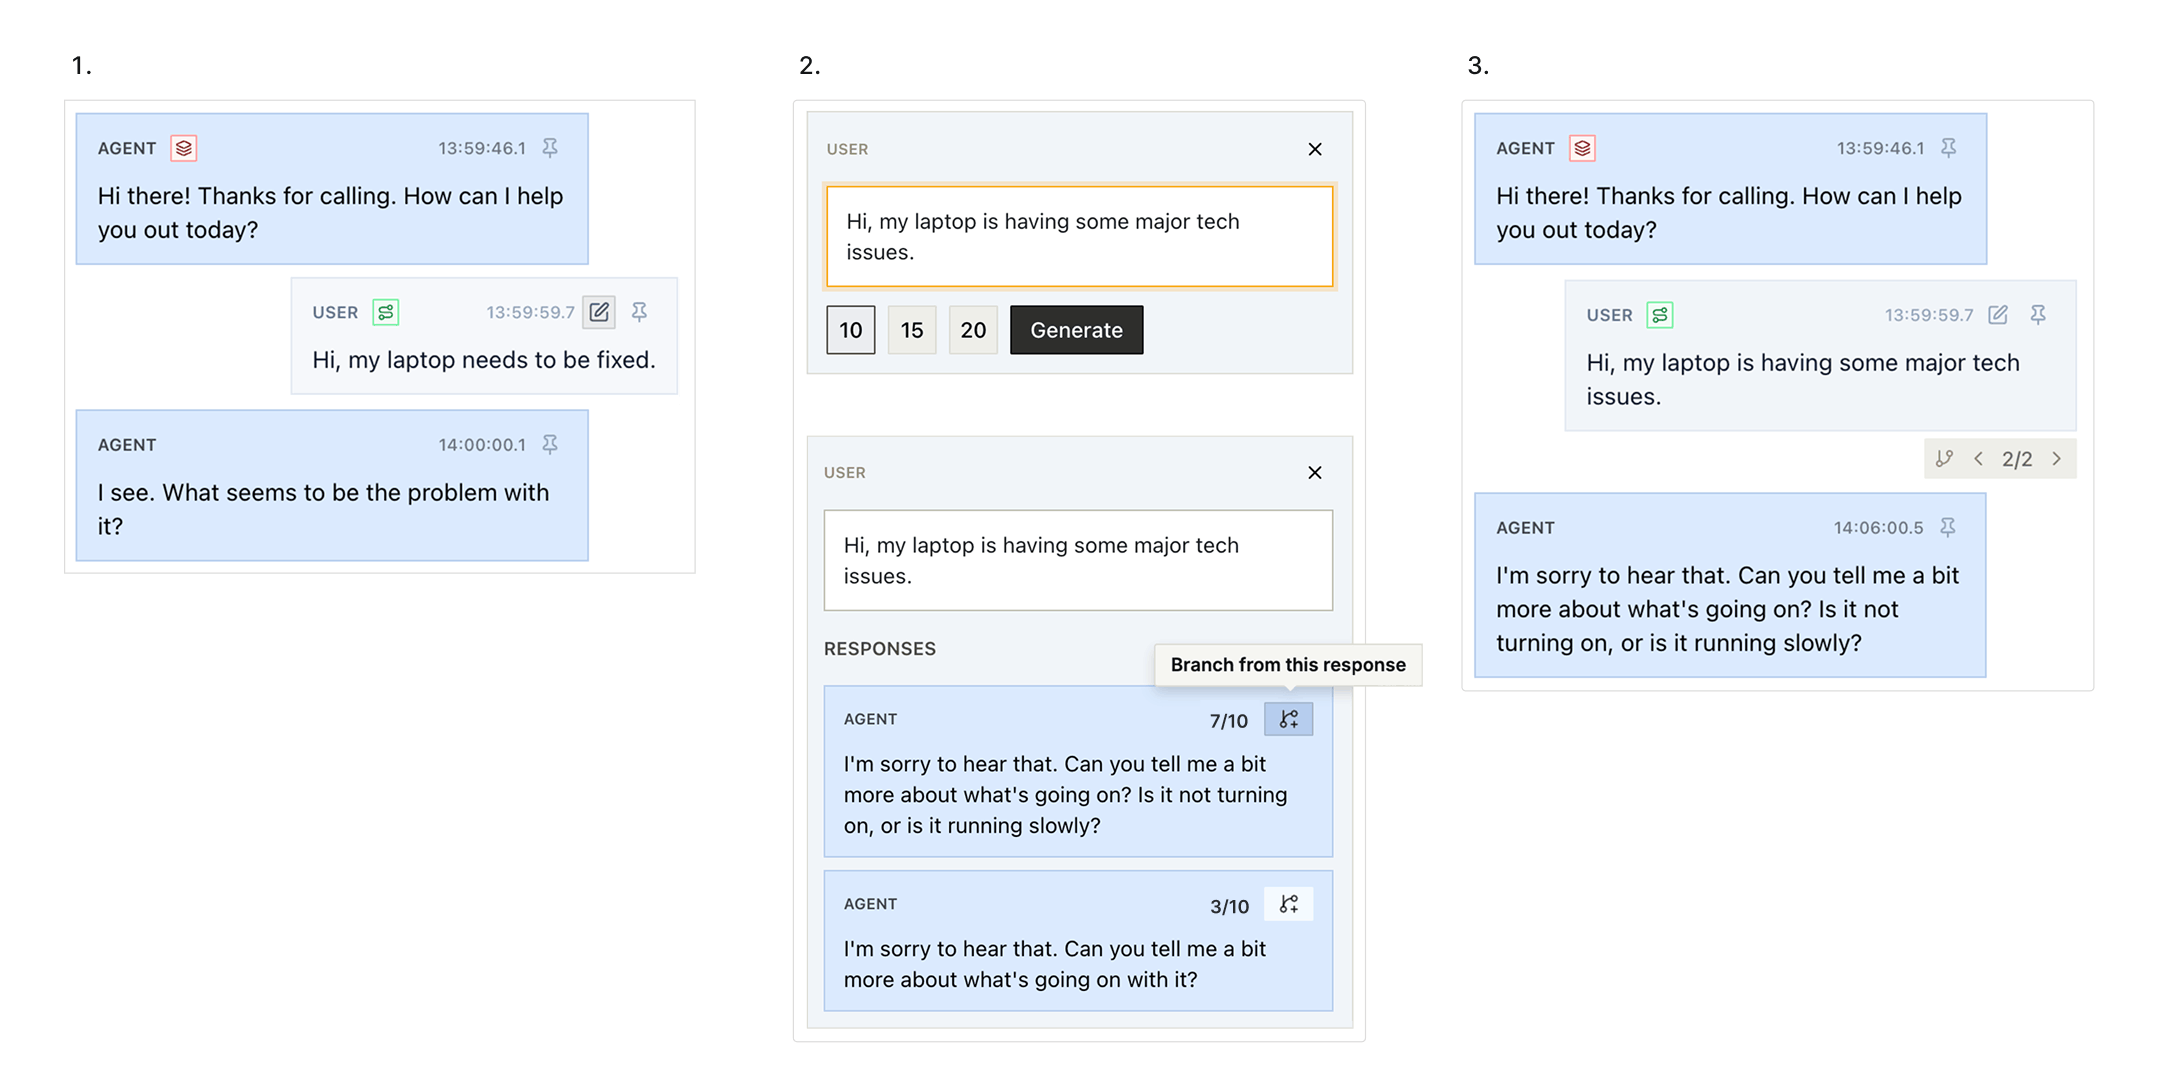Click the lower user message text box above Responses
The height and width of the screenshot is (1091, 2159).
pos(1077,560)
